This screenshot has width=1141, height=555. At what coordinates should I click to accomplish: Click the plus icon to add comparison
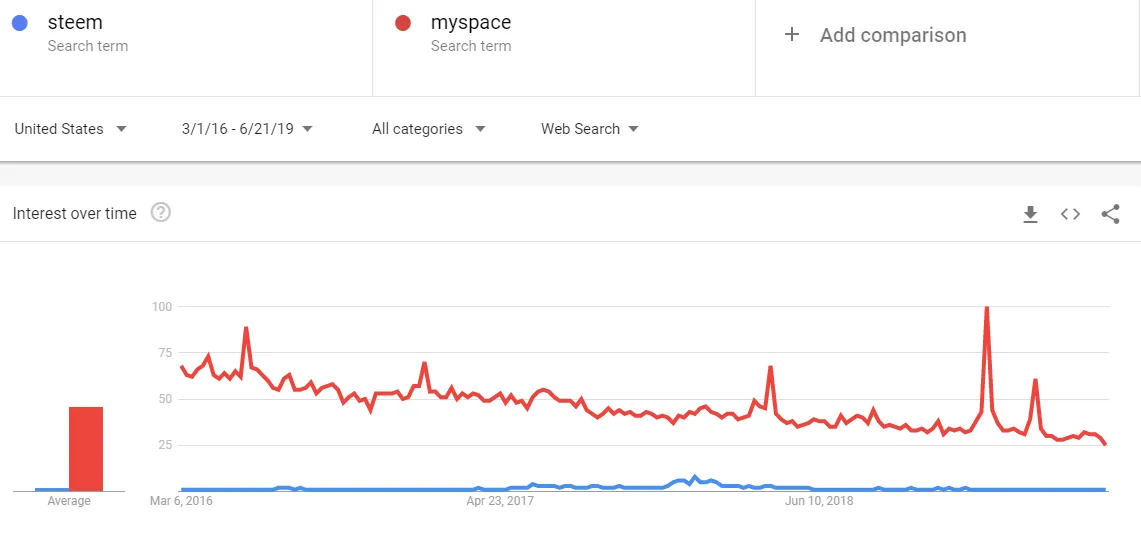tap(792, 34)
